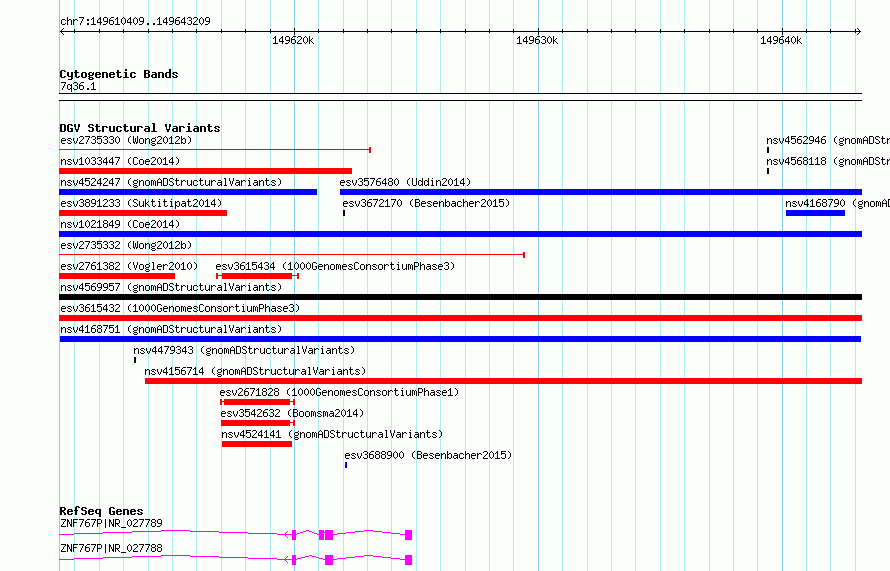Select the nsv1033447 (Coe2014) red bar
This screenshot has width=890, height=571.
205,171
